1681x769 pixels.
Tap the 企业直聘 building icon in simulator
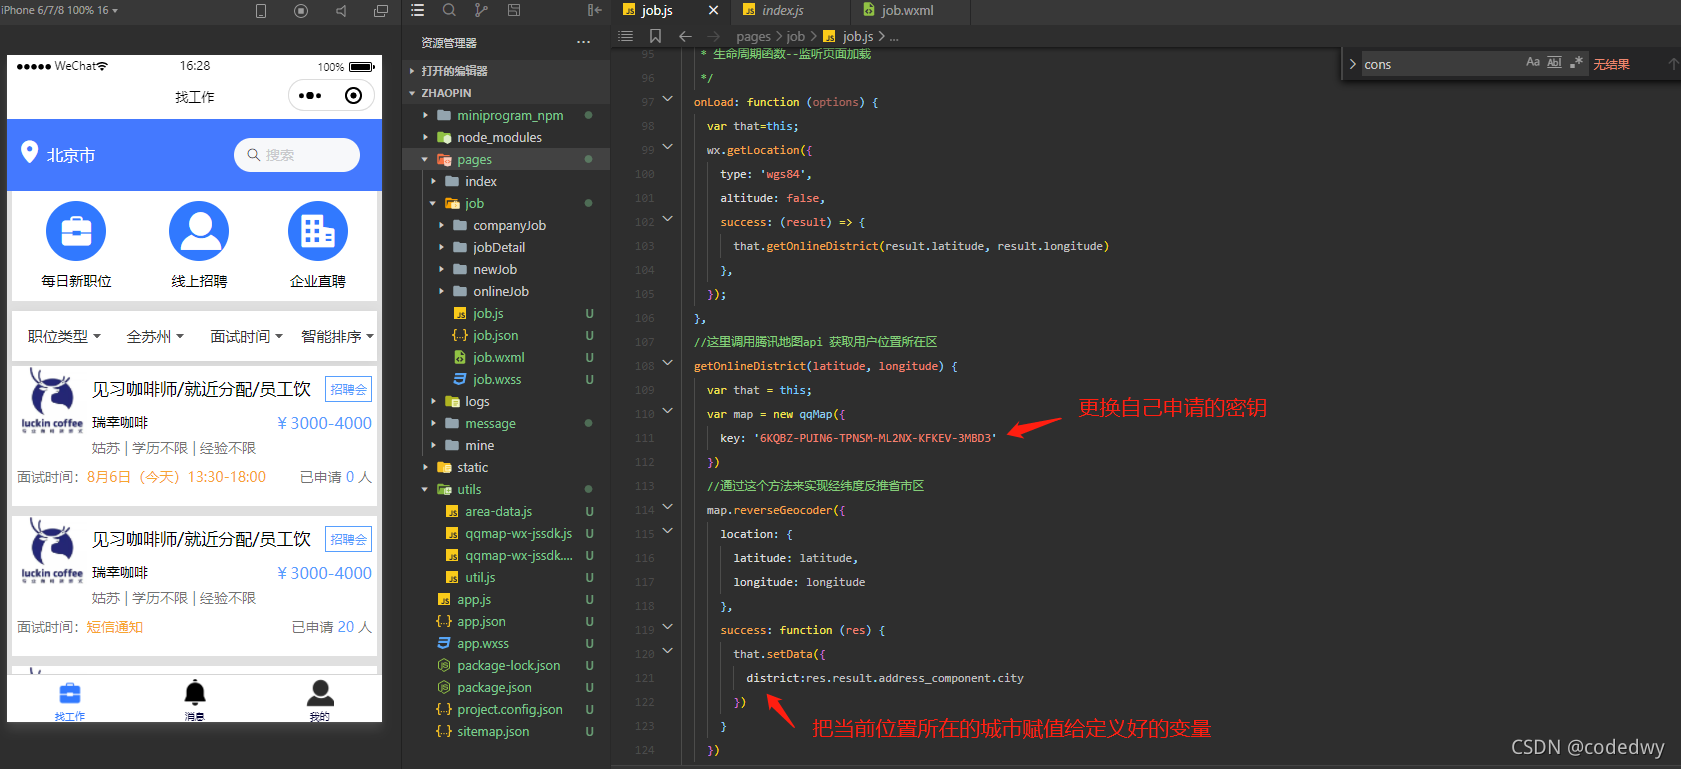tap(318, 231)
